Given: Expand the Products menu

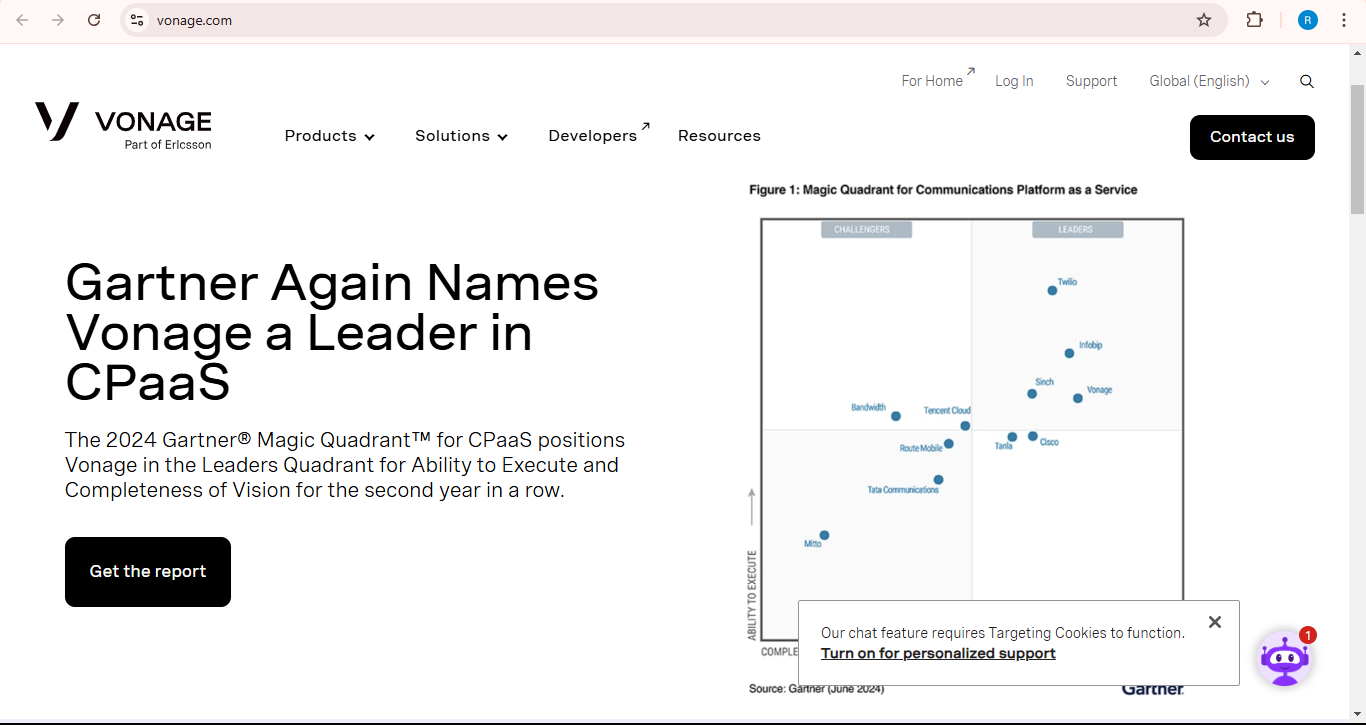Looking at the screenshot, I should click(329, 136).
